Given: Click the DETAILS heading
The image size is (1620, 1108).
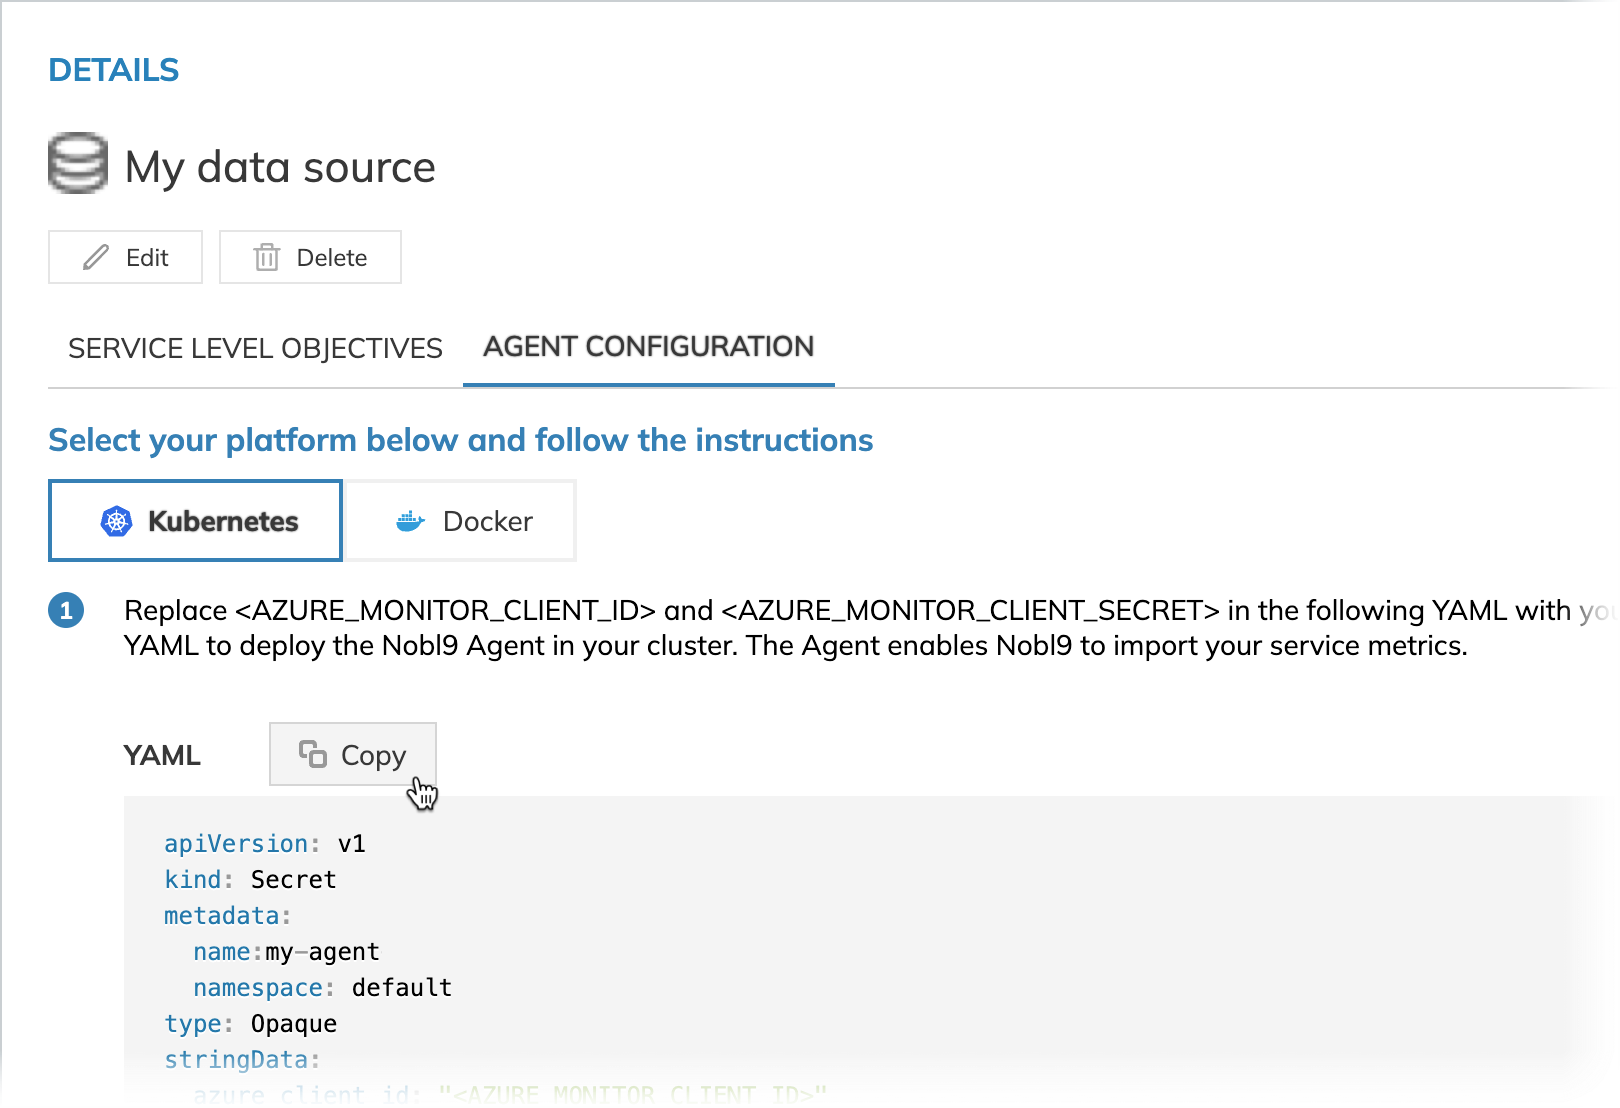Looking at the screenshot, I should point(114,70).
